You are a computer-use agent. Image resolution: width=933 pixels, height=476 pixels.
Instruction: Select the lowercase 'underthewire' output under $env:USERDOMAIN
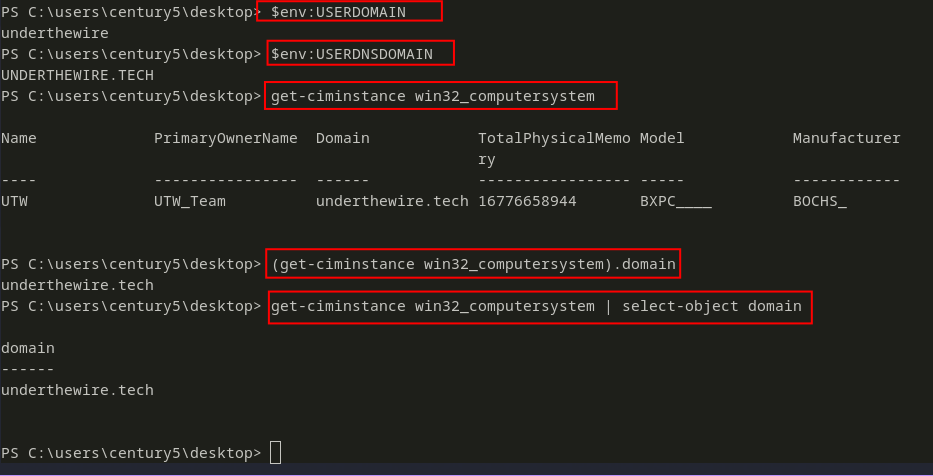[55, 33]
